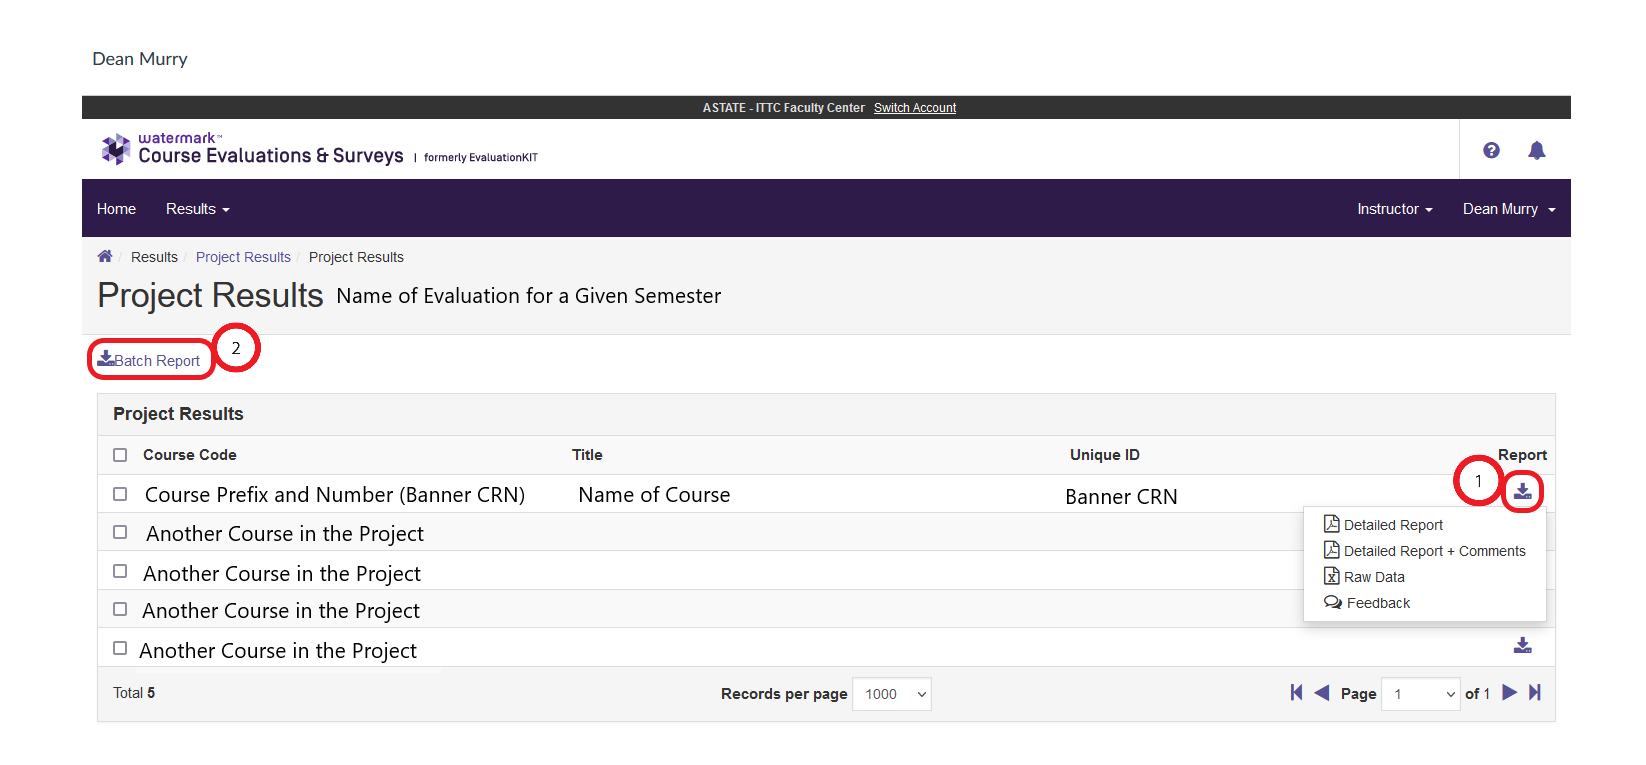Screen dimensions: 1646x765
Task: Open the notifications bell icon
Action: coord(1537,150)
